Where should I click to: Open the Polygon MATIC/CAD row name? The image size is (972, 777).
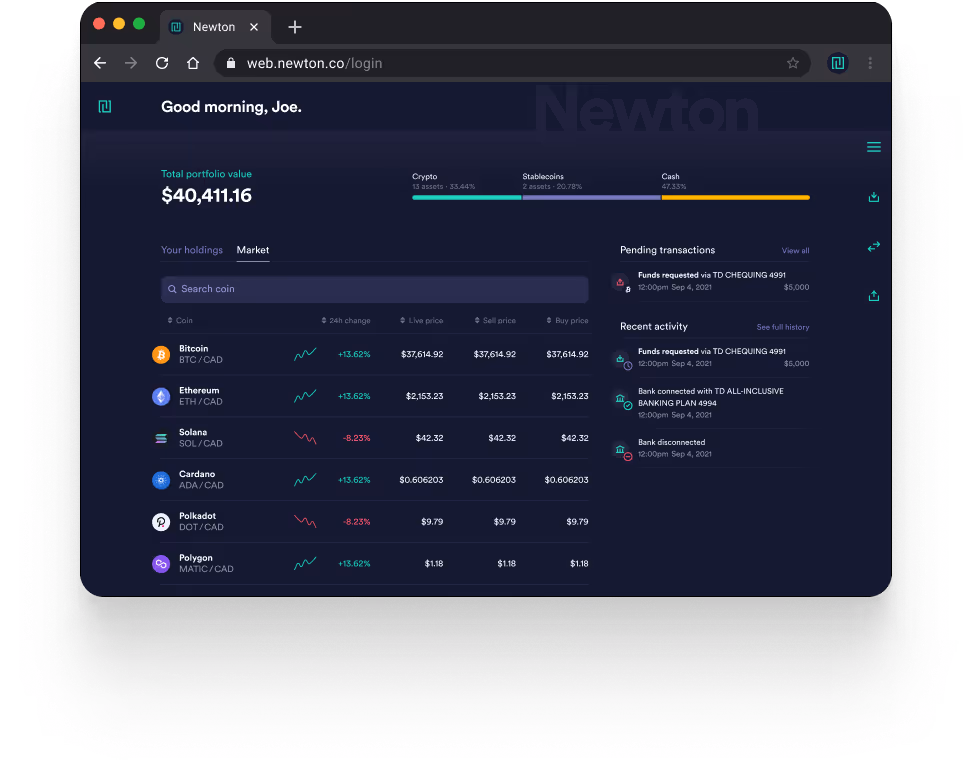coord(206,564)
